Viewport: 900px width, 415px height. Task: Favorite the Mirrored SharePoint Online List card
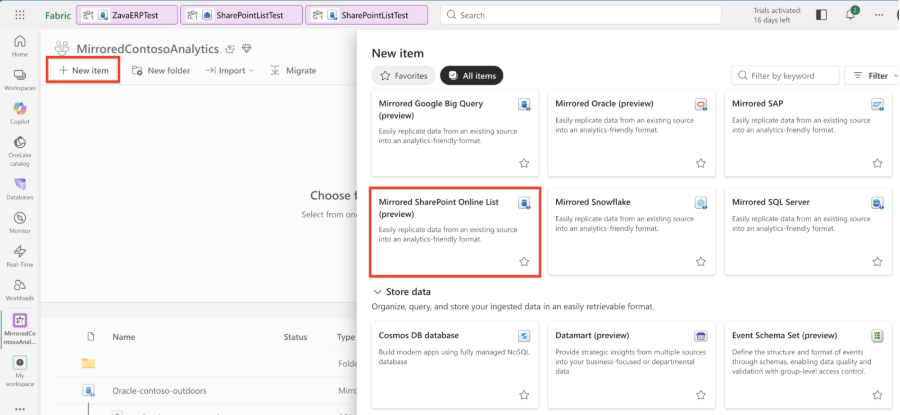[x=524, y=262]
